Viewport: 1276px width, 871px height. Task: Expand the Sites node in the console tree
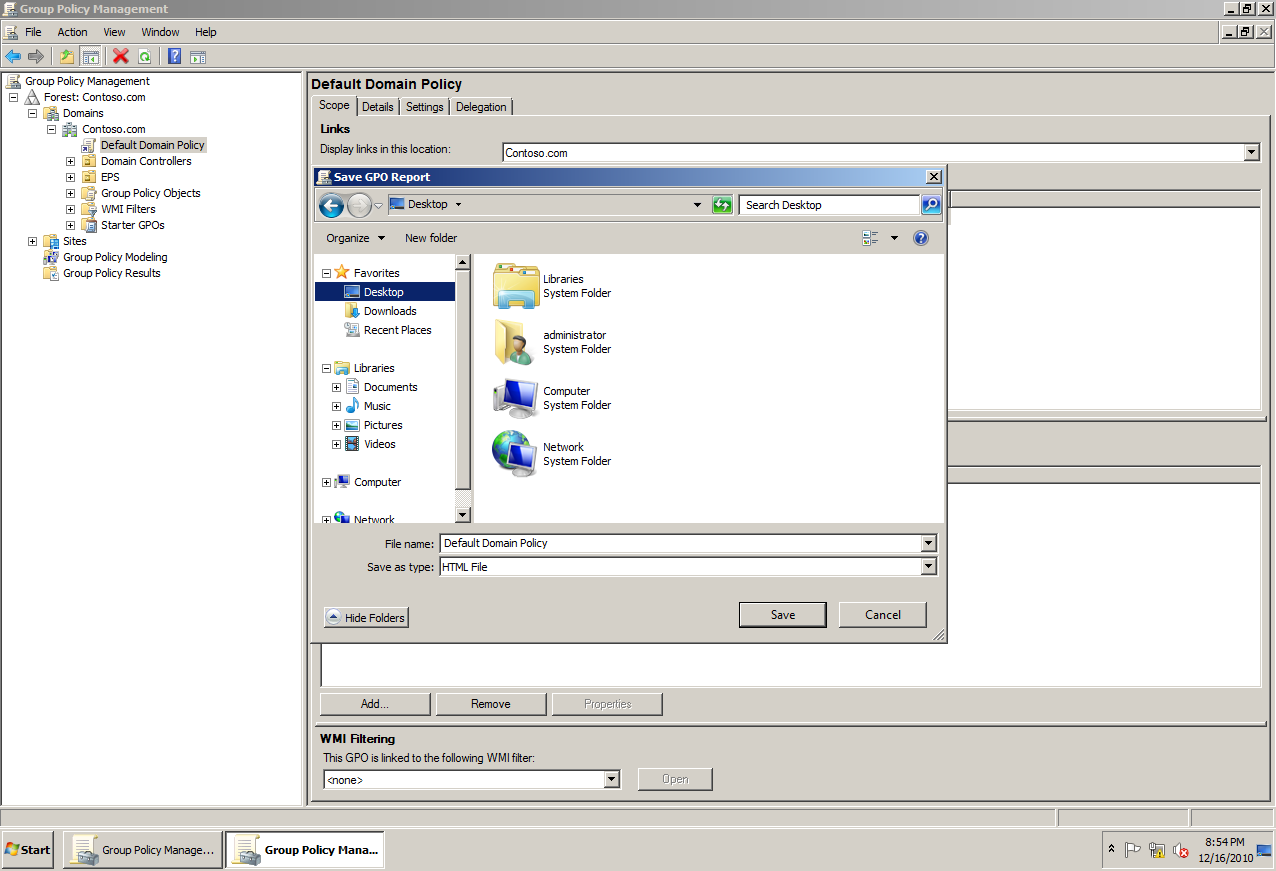pyautogui.click(x=32, y=241)
